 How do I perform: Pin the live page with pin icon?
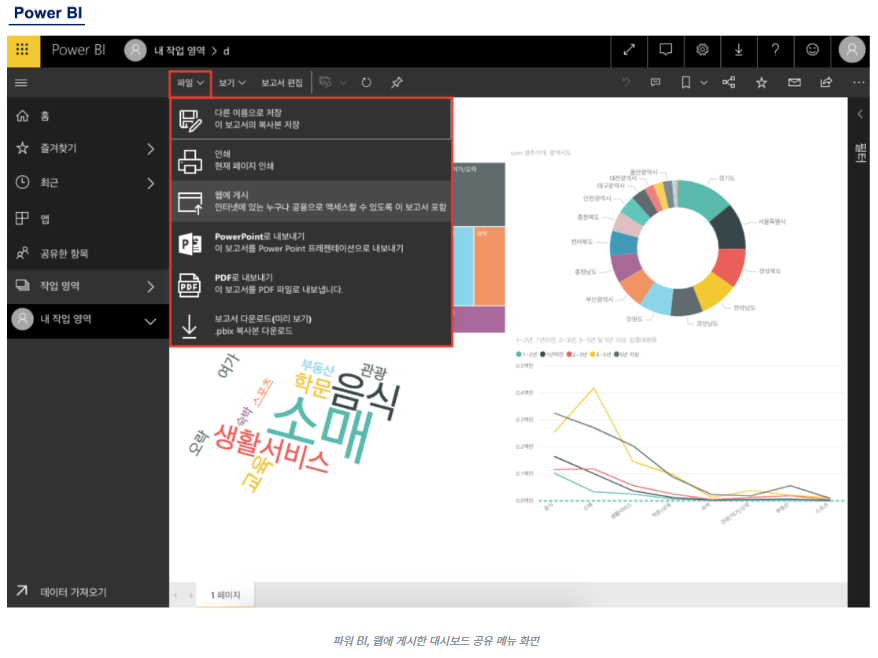pos(396,83)
